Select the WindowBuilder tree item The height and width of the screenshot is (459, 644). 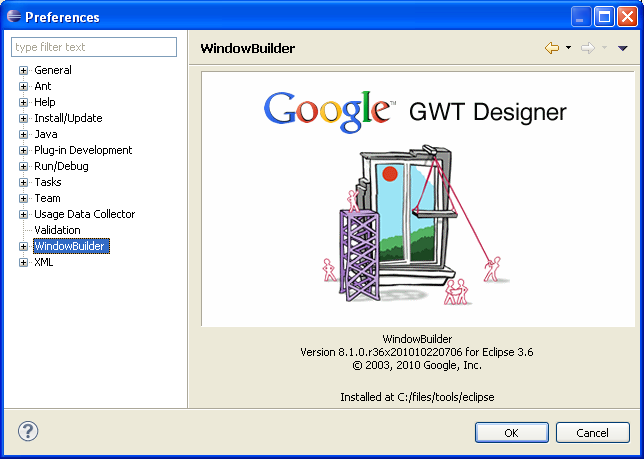[x=71, y=246]
